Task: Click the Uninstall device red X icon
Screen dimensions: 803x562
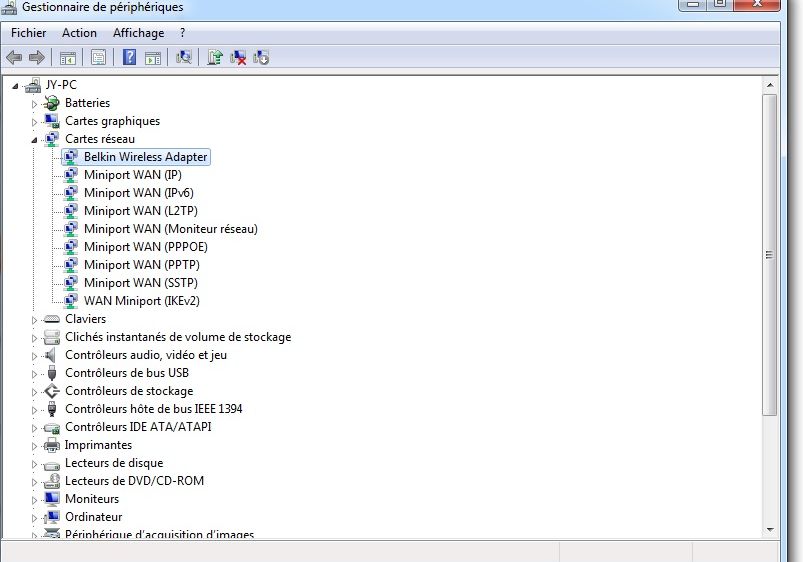Action: [238, 57]
